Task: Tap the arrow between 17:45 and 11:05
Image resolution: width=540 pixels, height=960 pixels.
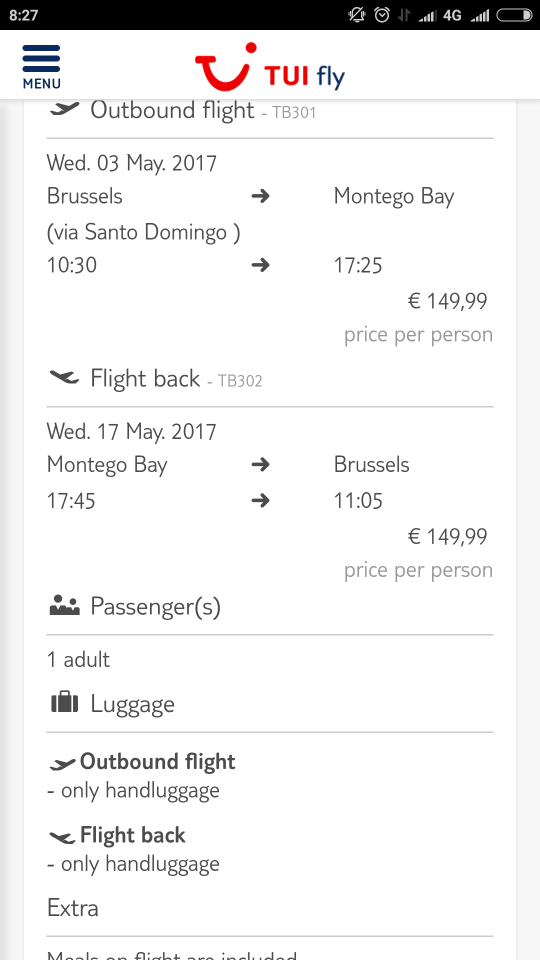Action: coord(260,501)
